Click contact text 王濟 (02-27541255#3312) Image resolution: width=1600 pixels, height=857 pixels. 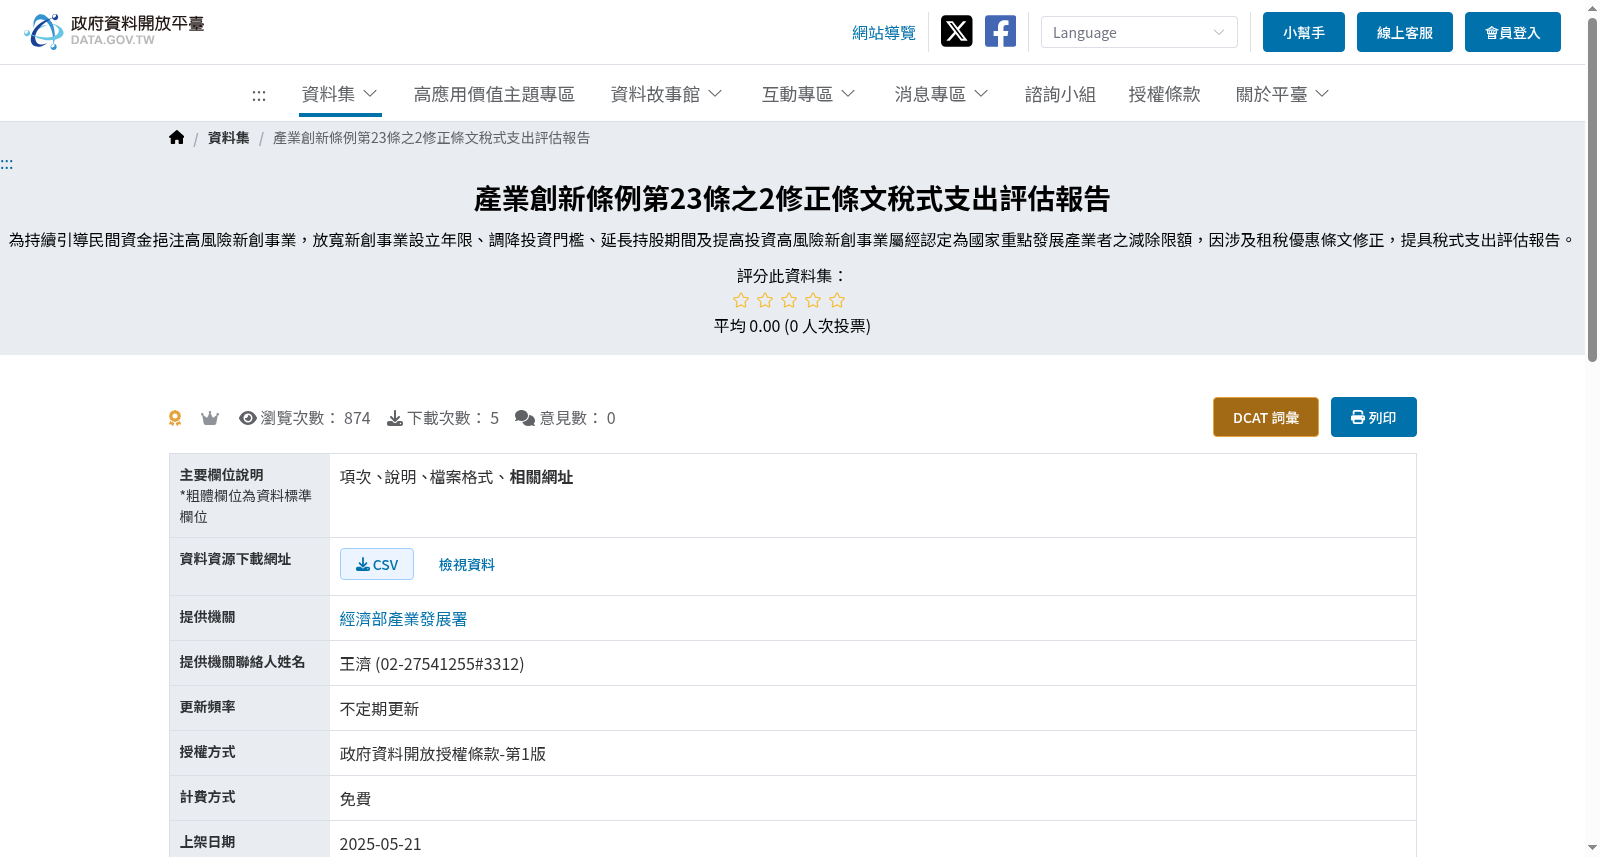(x=432, y=664)
